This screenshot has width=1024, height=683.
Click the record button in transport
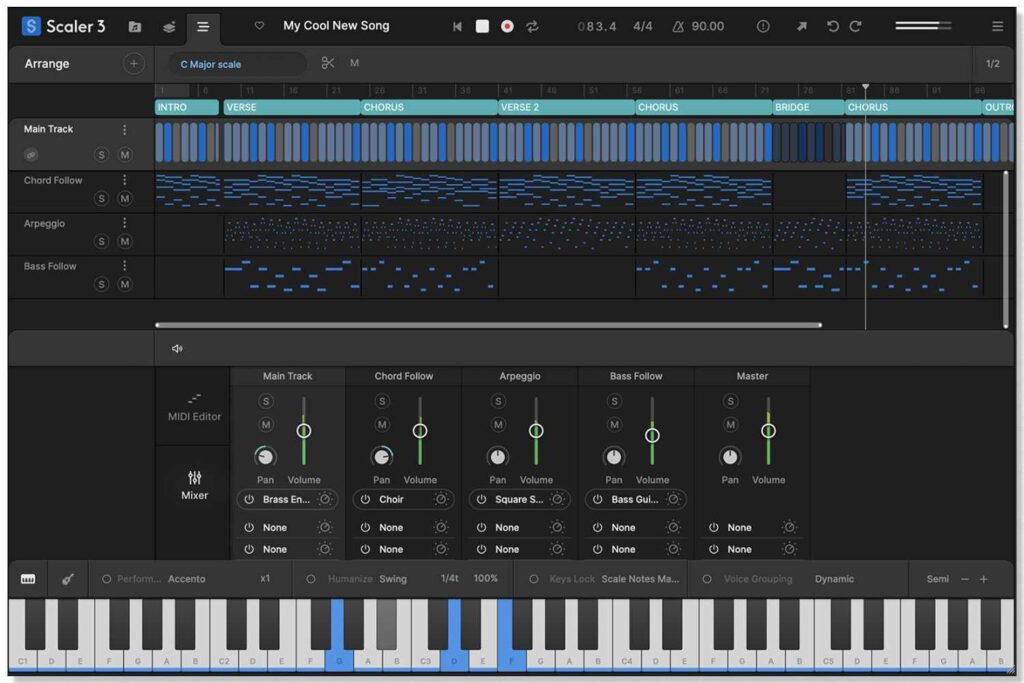click(507, 27)
